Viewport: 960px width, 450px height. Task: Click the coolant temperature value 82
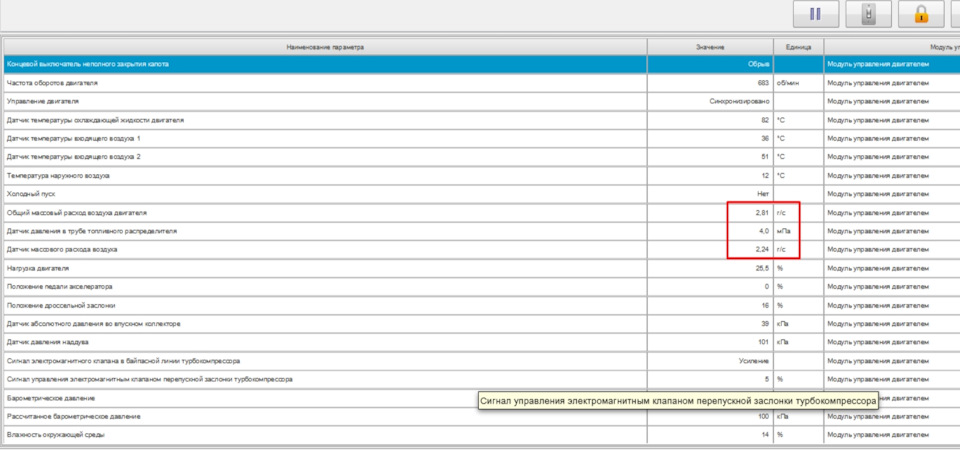(765, 120)
